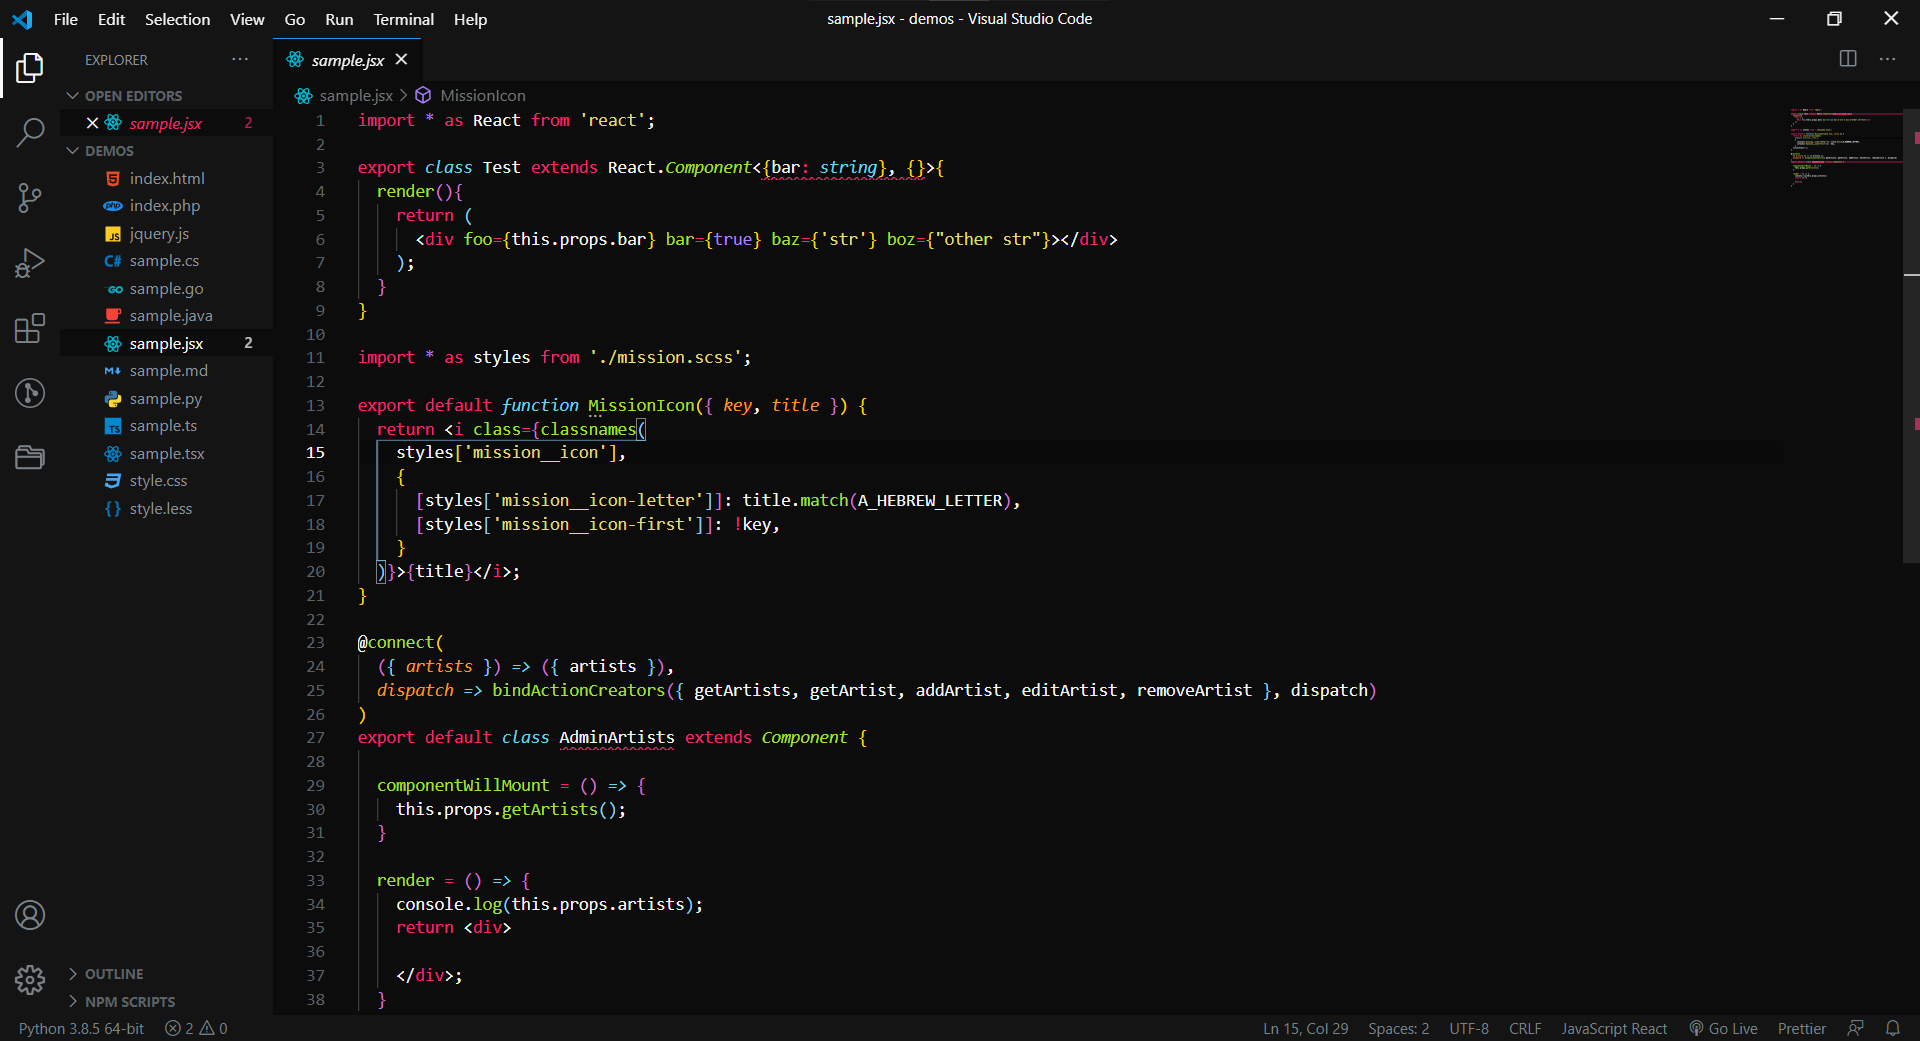The height and width of the screenshot is (1041, 1920).
Task: Open the Extensions view
Action: point(30,328)
